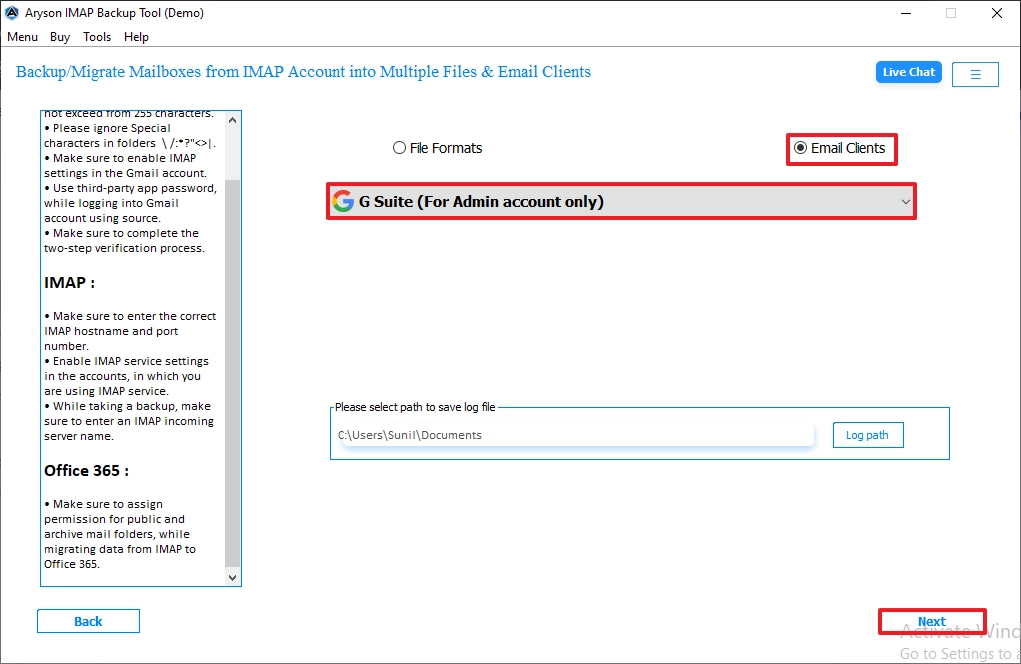1021x664 pixels.
Task: Click the instructions panel scroll up arrow
Action: [x=232, y=120]
